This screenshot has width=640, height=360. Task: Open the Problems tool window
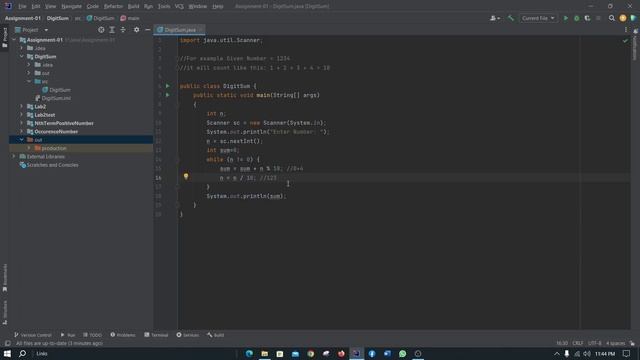pos(123,335)
